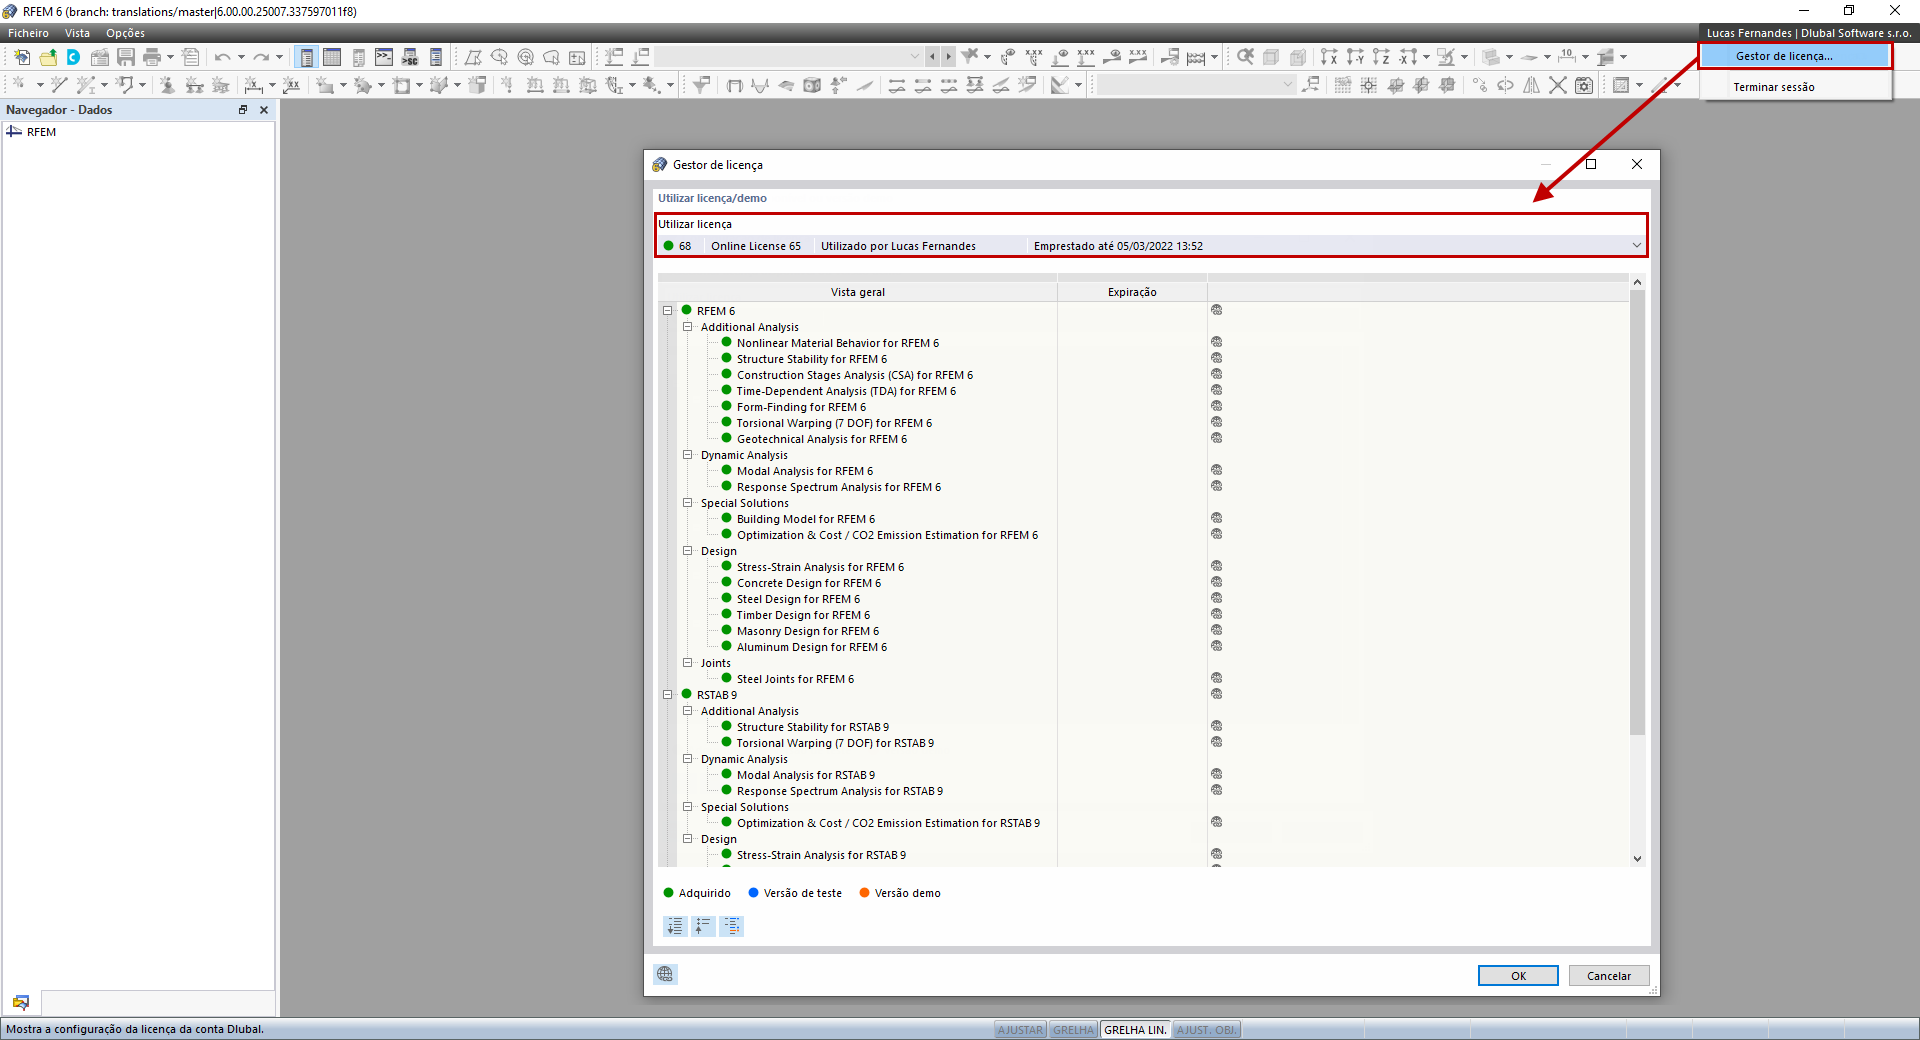Collapse the Joints tree group
The image size is (1920, 1040).
[688, 663]
